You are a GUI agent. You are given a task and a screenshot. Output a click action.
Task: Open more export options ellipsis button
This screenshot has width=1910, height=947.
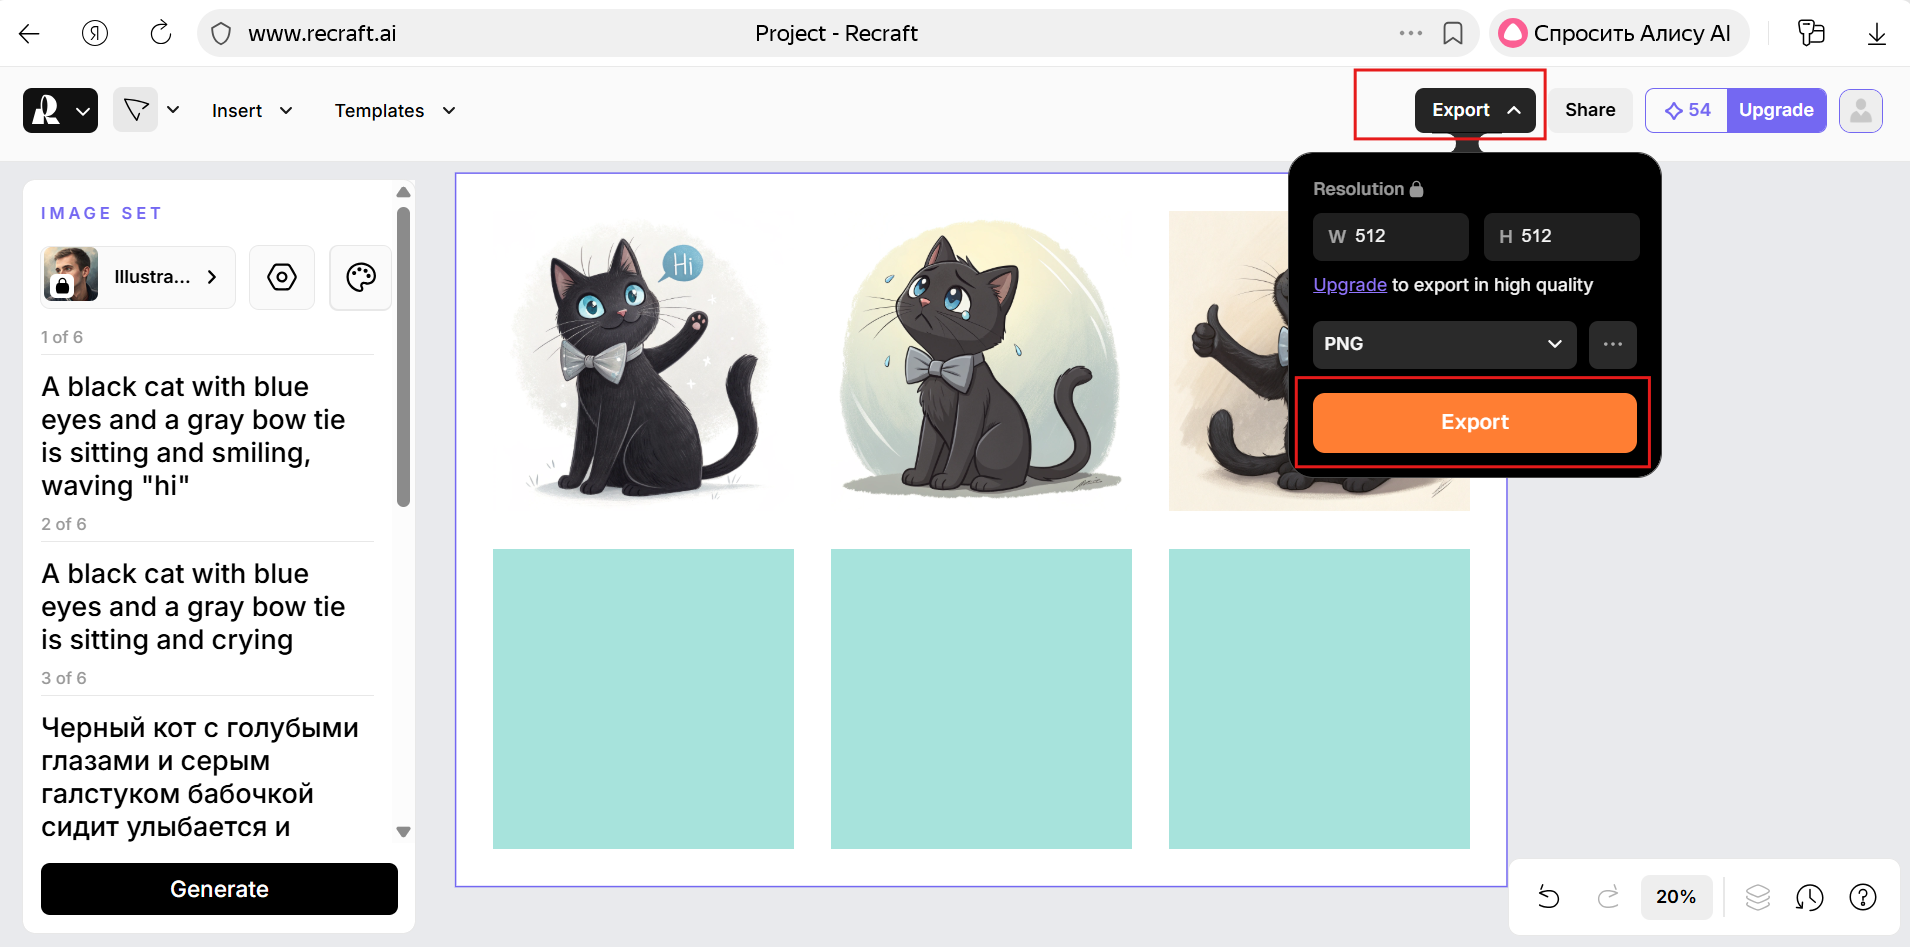[1612, 344]
